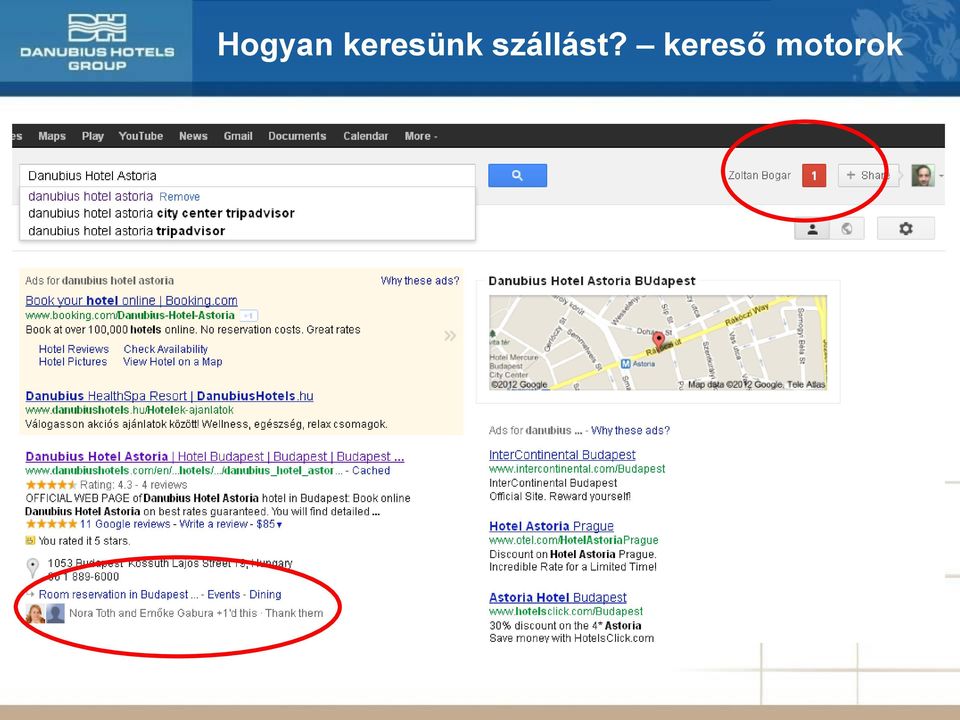
Task: Select suggestion 'danubius hotel astoria city center tripadvisor'
Action: (x=162, y=214)
